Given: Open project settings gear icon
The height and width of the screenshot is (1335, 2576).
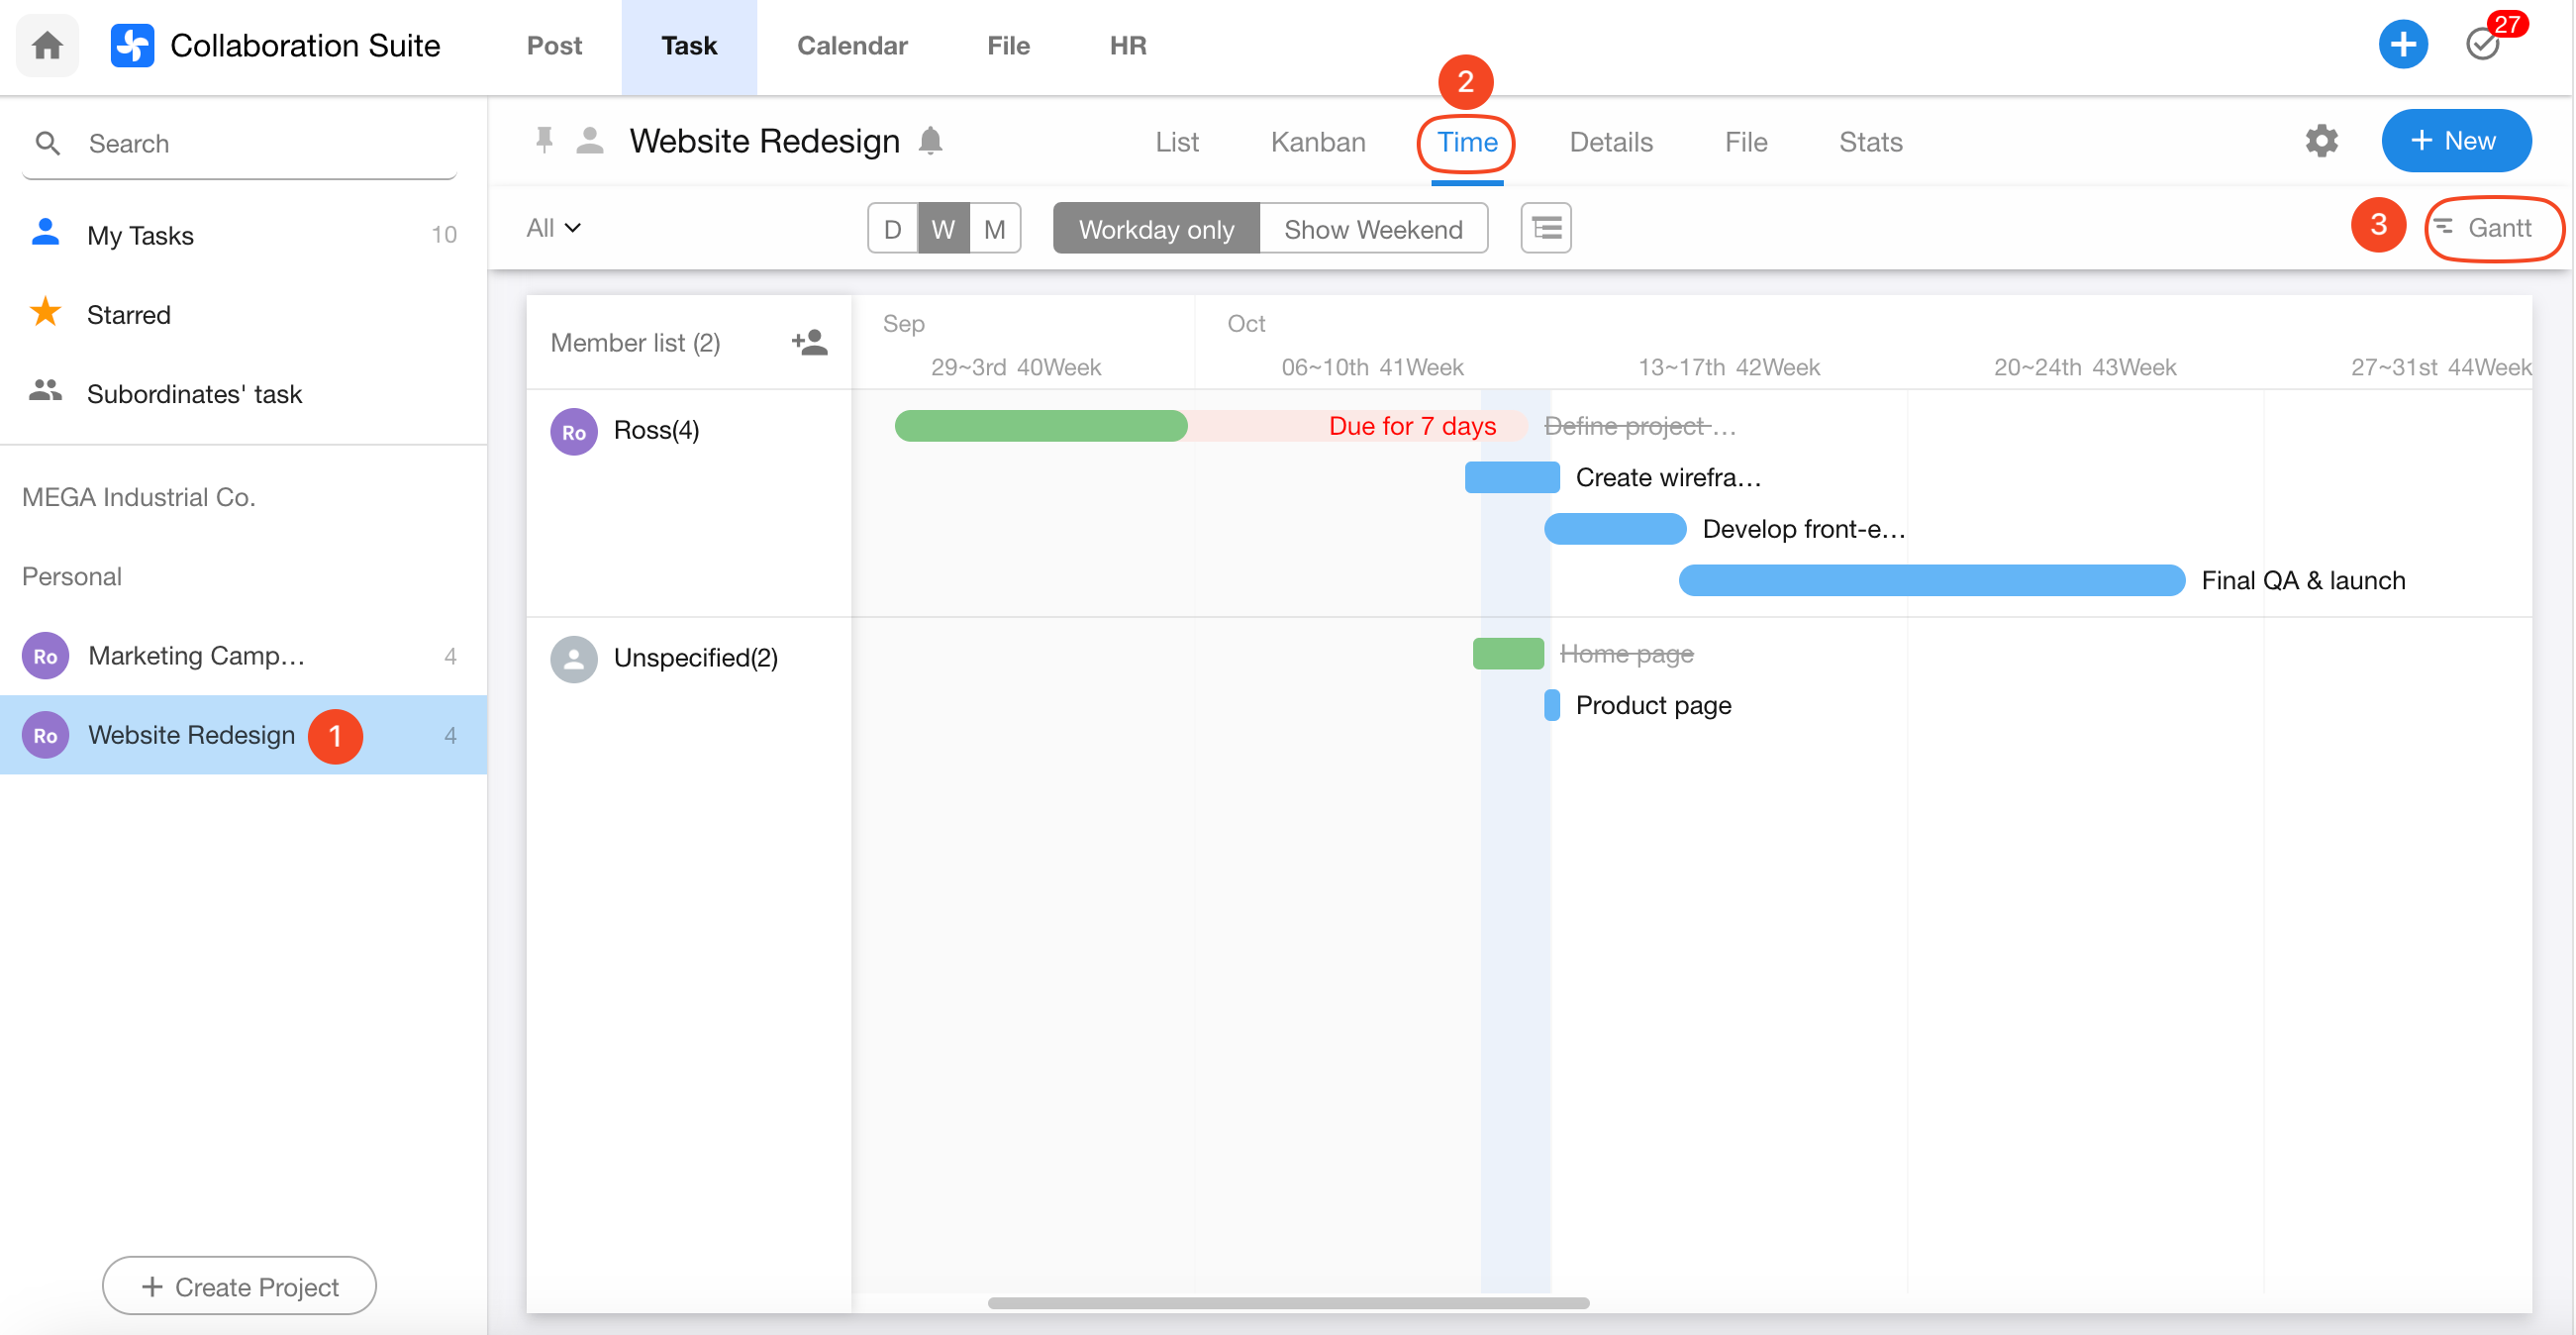Looking at the screenshot, I should pyautogui.click(x=2321, y=141).
